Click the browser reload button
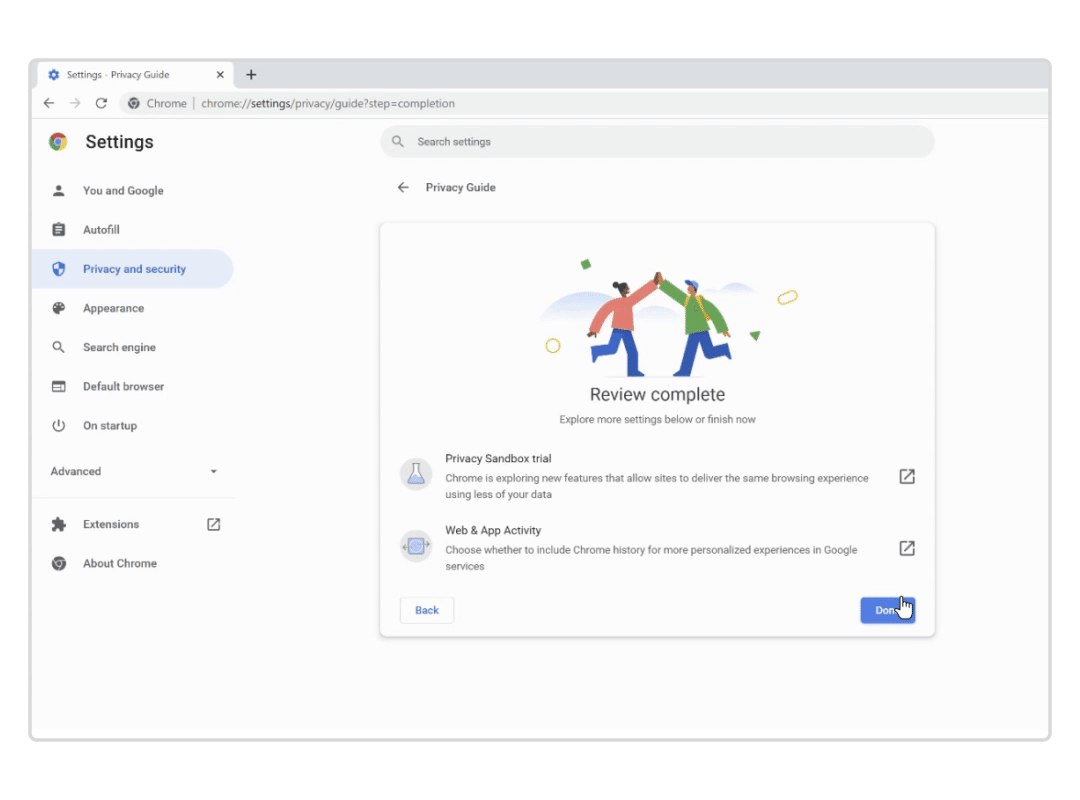The width and height of the screenshot is (1080, 800). [x=101, y=103]
